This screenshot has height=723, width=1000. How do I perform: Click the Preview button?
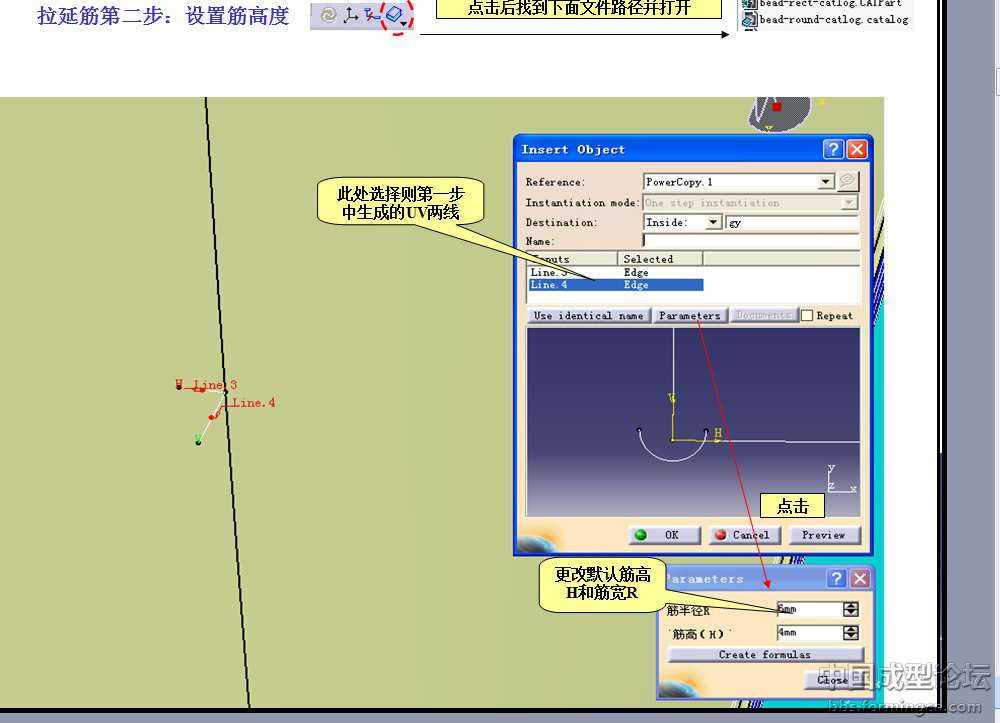[x=824, y=535]
